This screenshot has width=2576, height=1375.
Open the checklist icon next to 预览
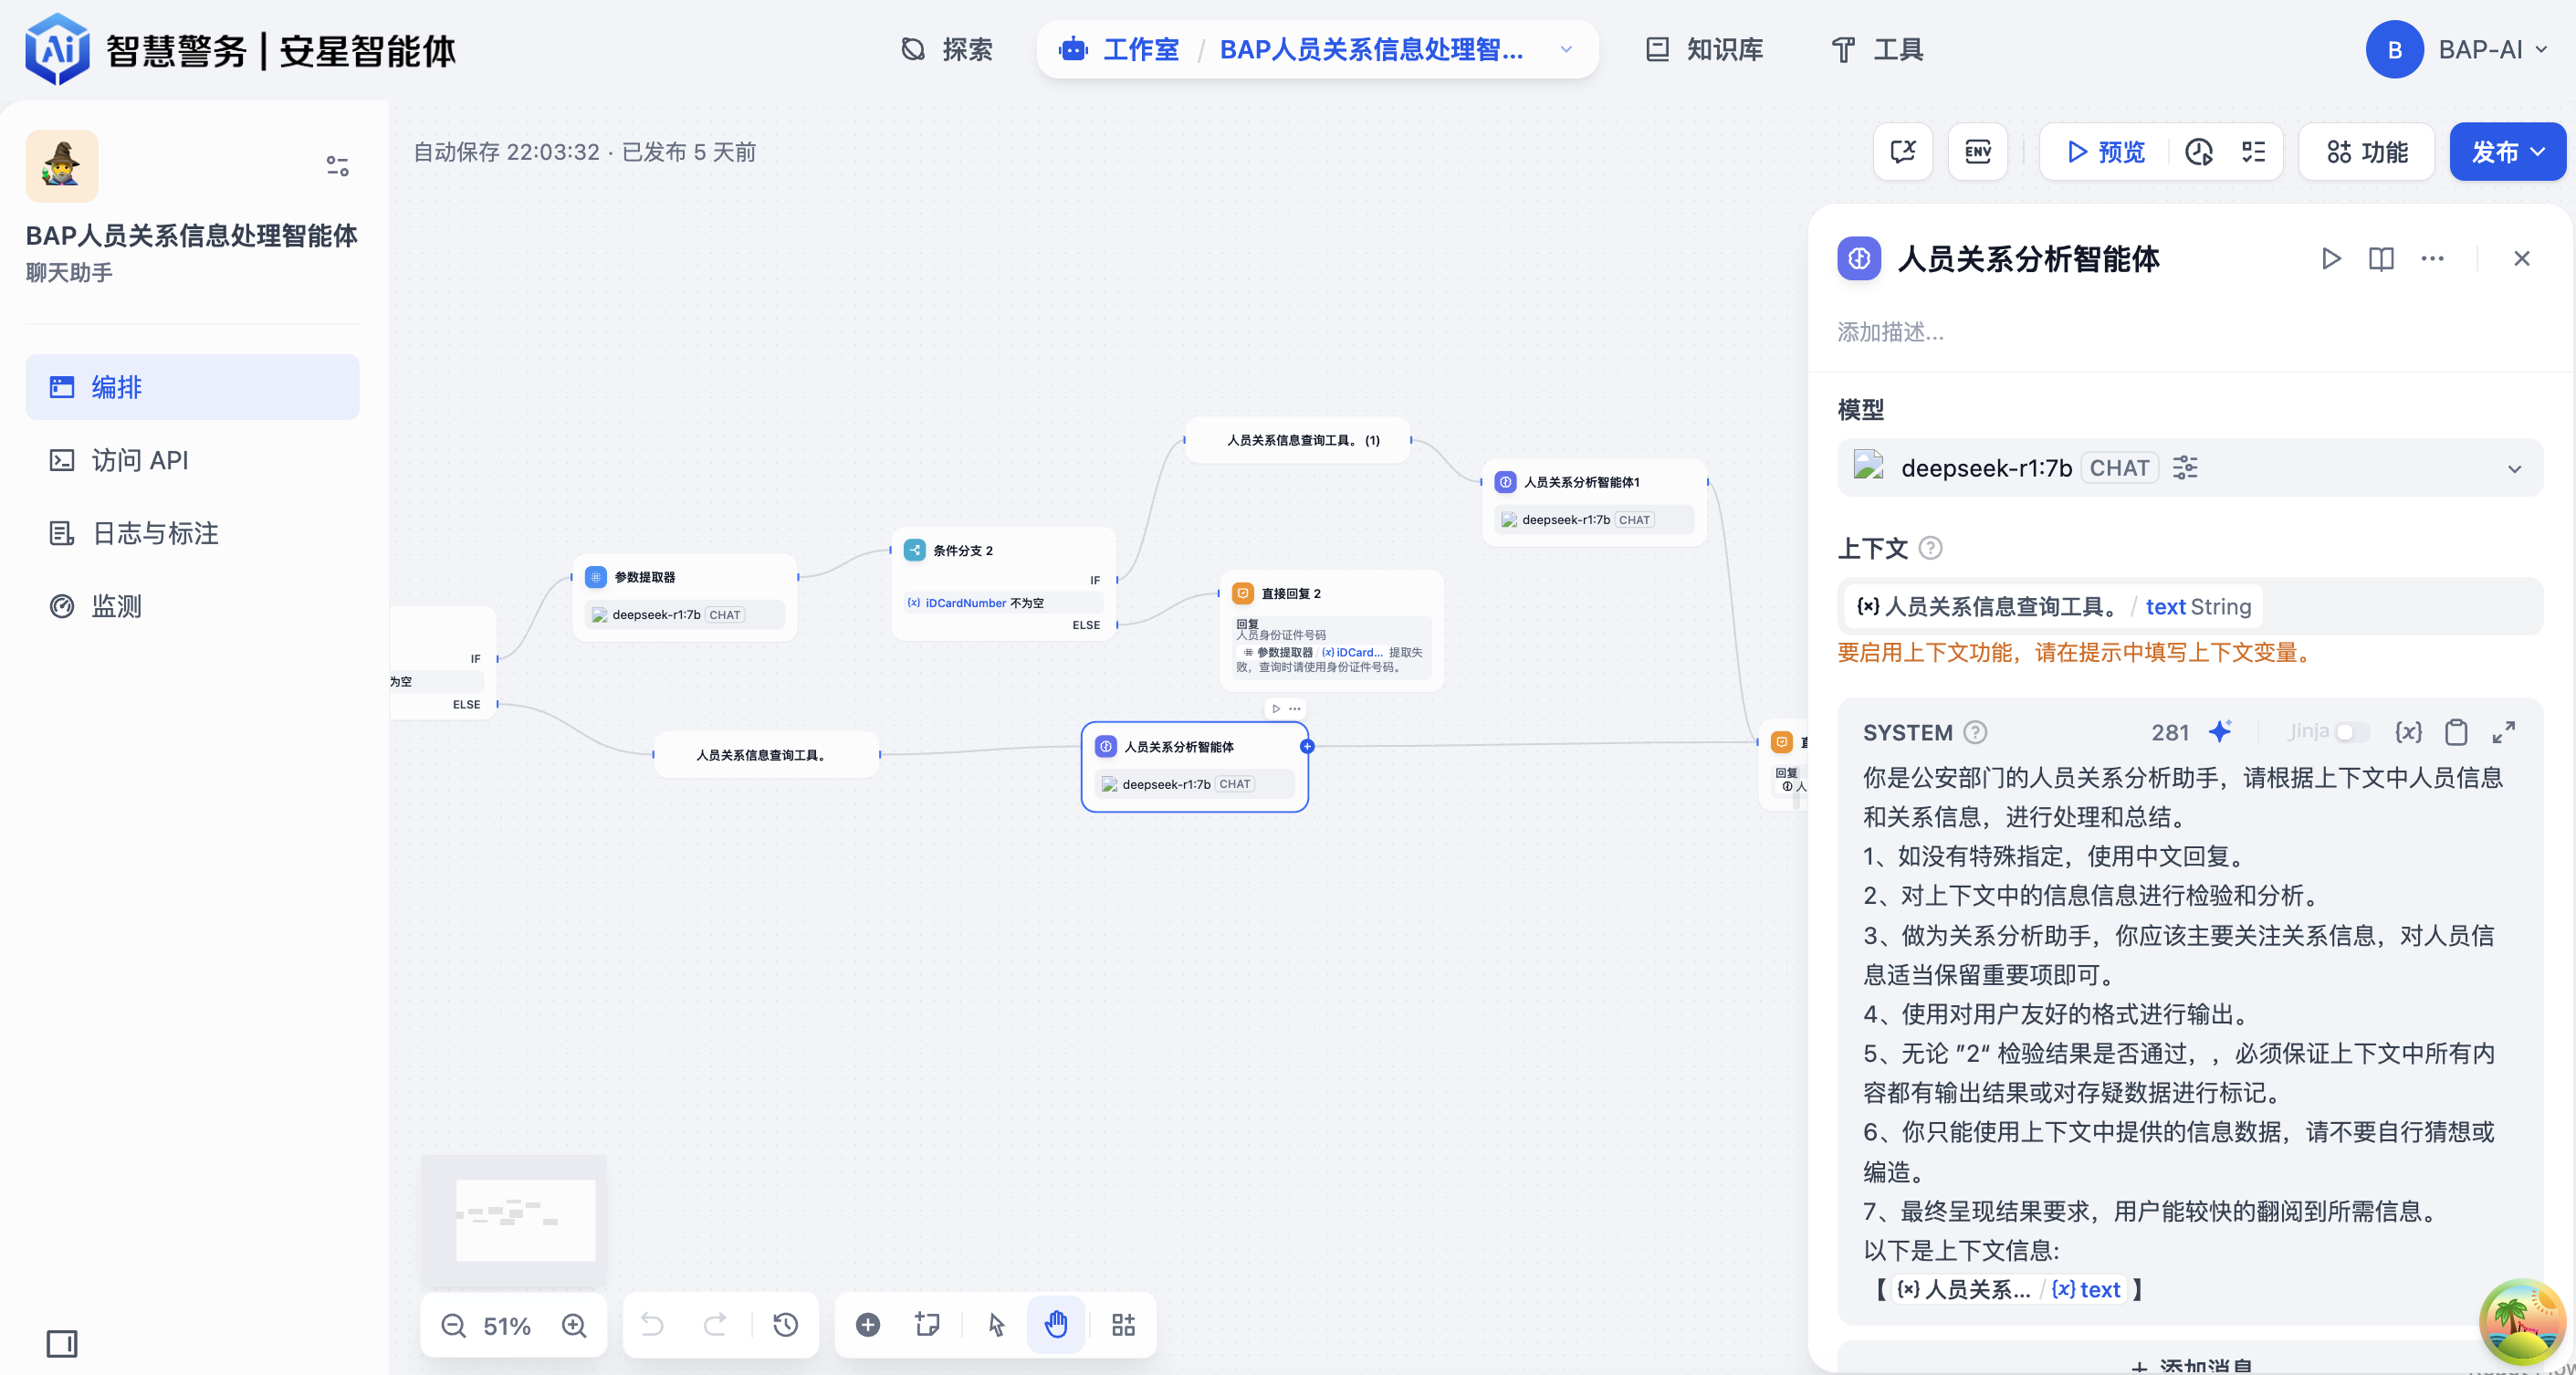pyautogui.click(x=2254, y=151)
